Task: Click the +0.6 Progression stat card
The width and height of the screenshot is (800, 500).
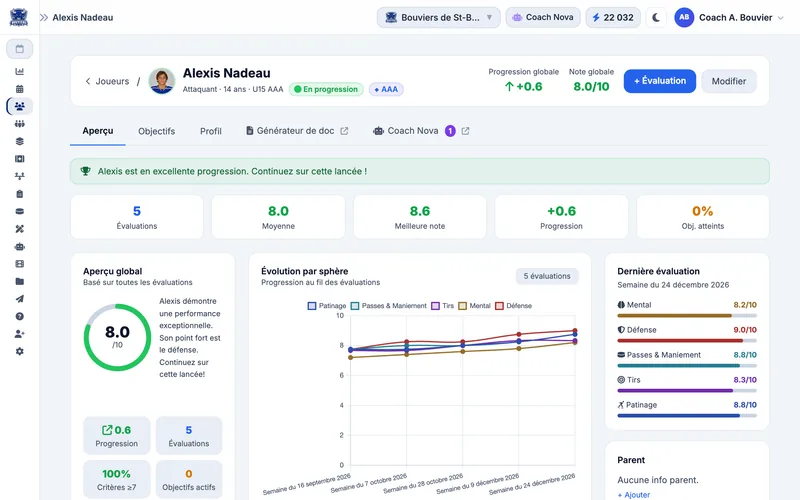Action: coord(561,217)
